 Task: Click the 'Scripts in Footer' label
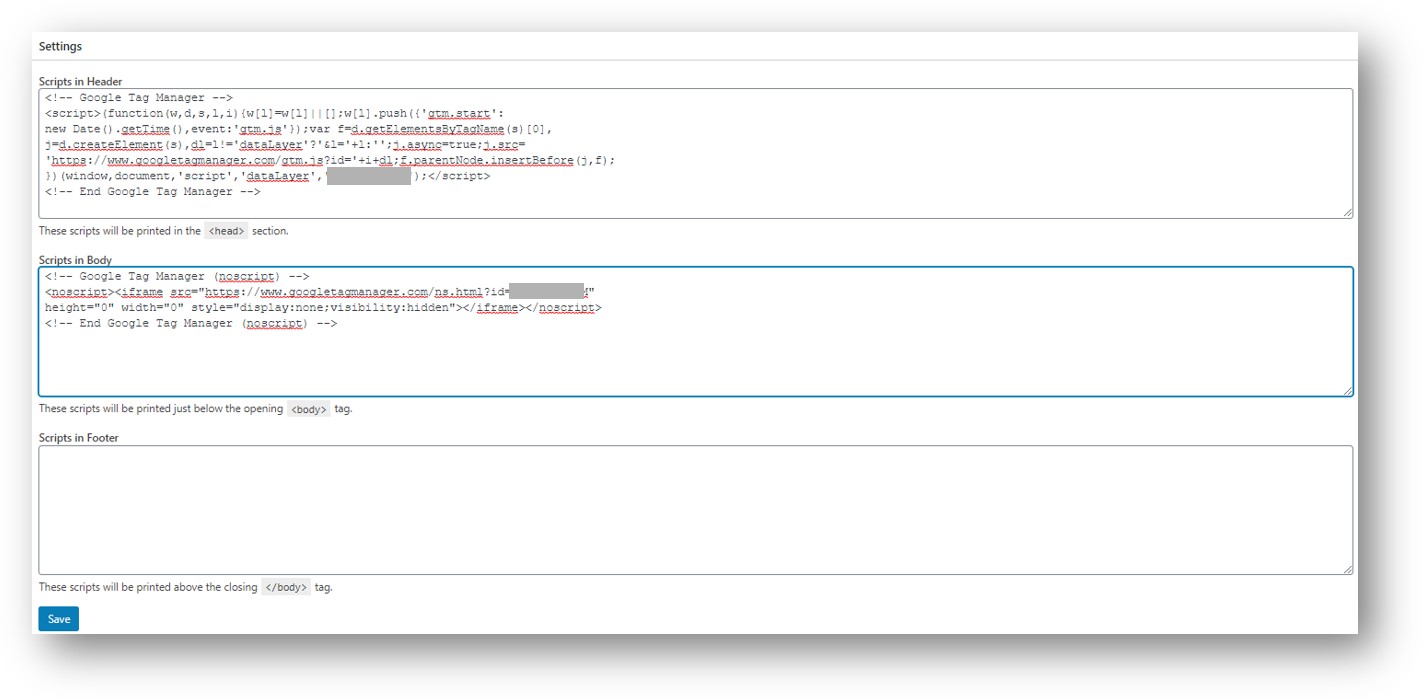click(x=79, y=438)
